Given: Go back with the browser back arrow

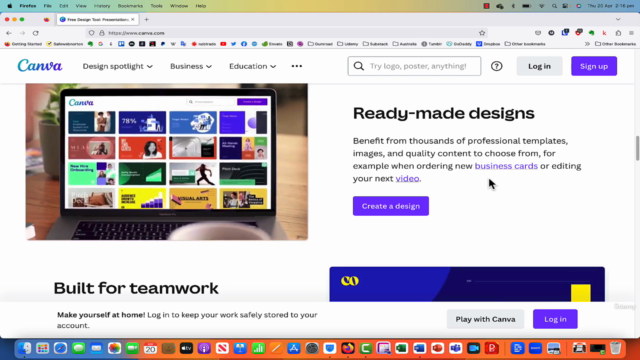Looking at the screenshot, I should (x=9, y=33).
